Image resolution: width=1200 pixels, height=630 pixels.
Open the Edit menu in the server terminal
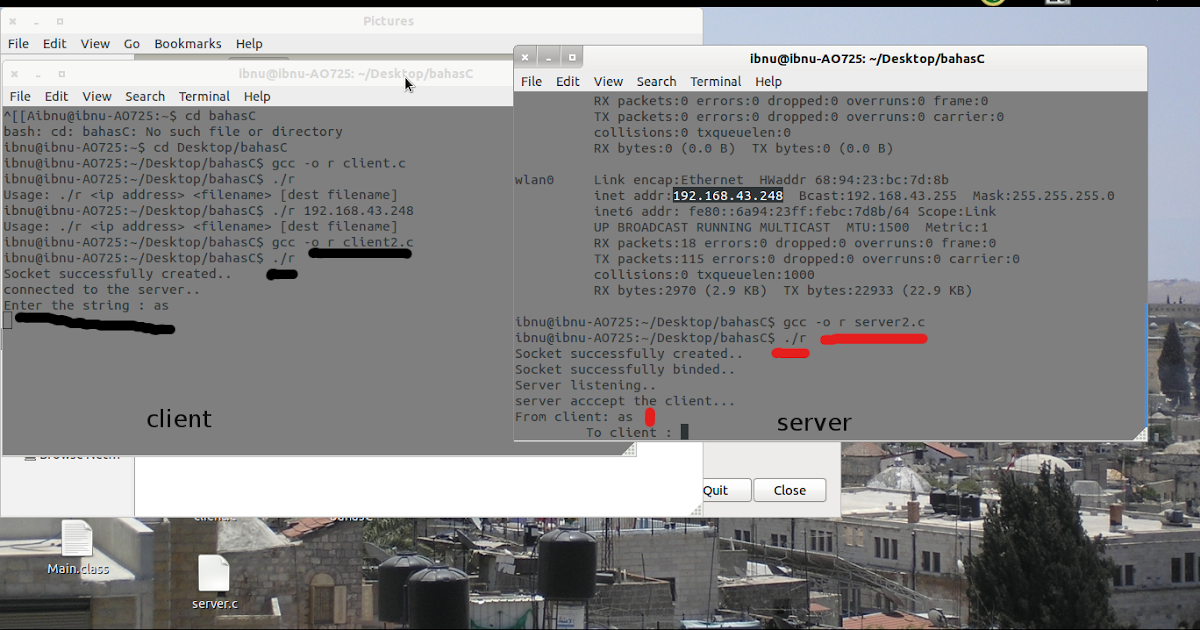(568, 81)
